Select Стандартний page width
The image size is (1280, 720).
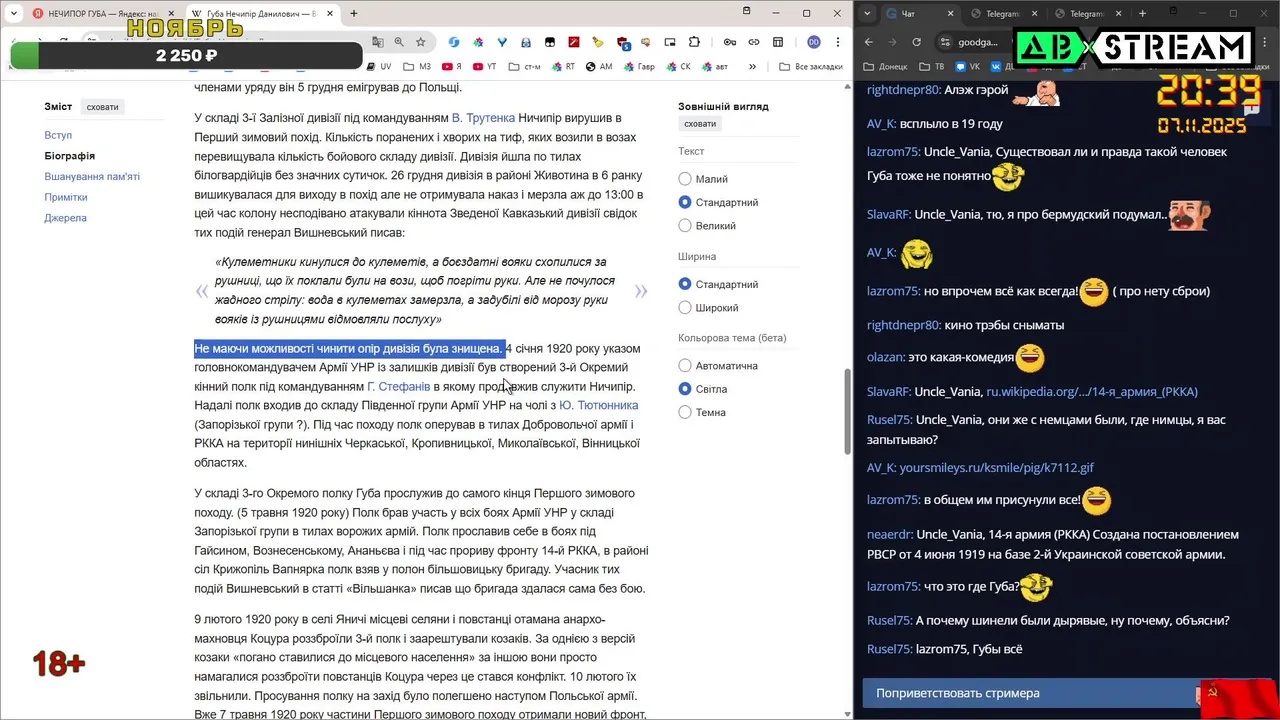tap(685, 284)
